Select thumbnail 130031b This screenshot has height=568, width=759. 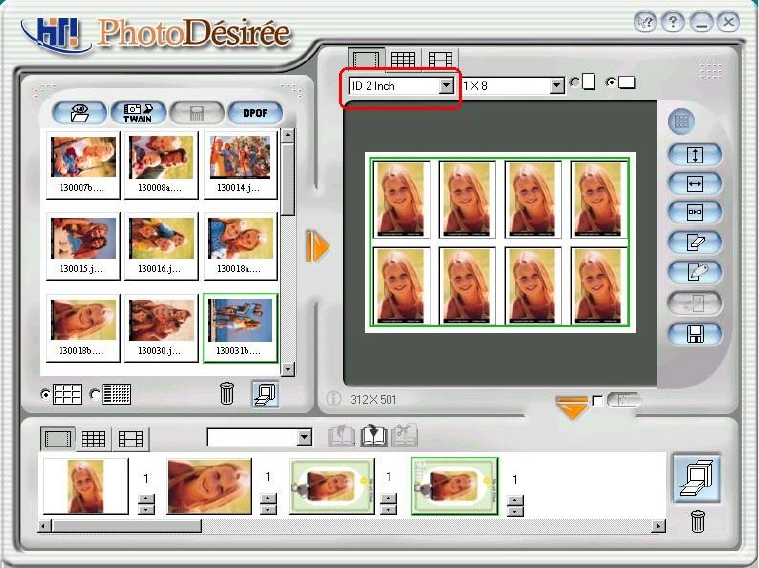[241, 328]
